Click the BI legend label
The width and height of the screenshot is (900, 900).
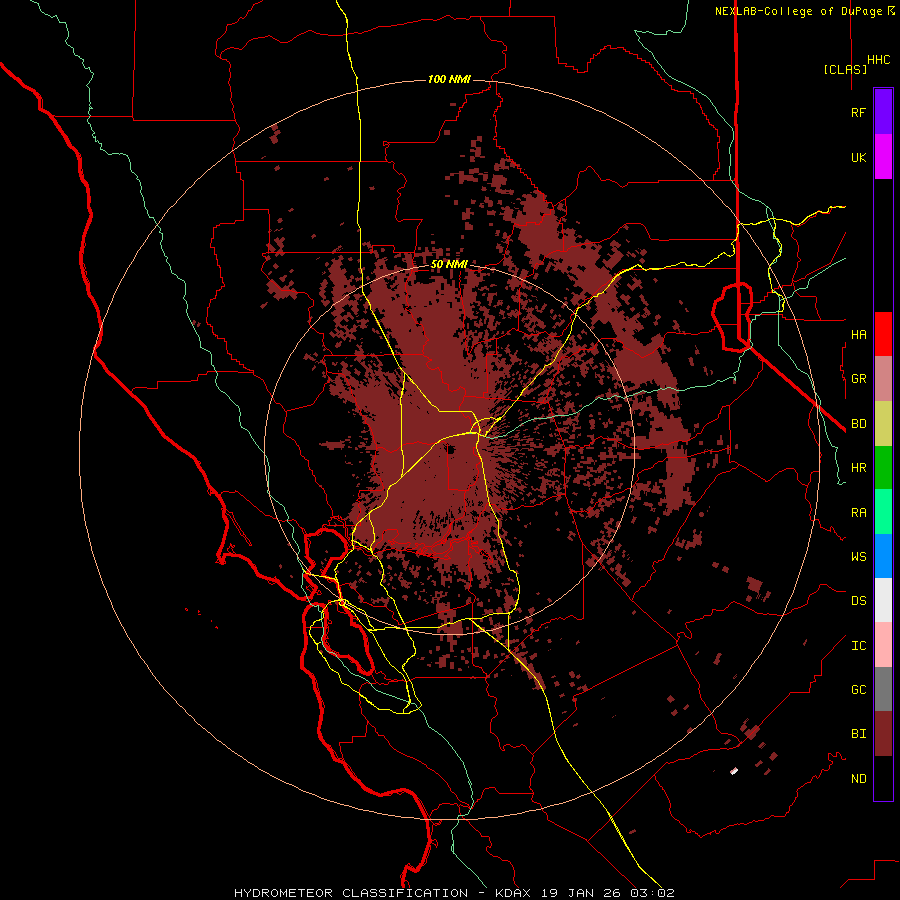(858, 734)
